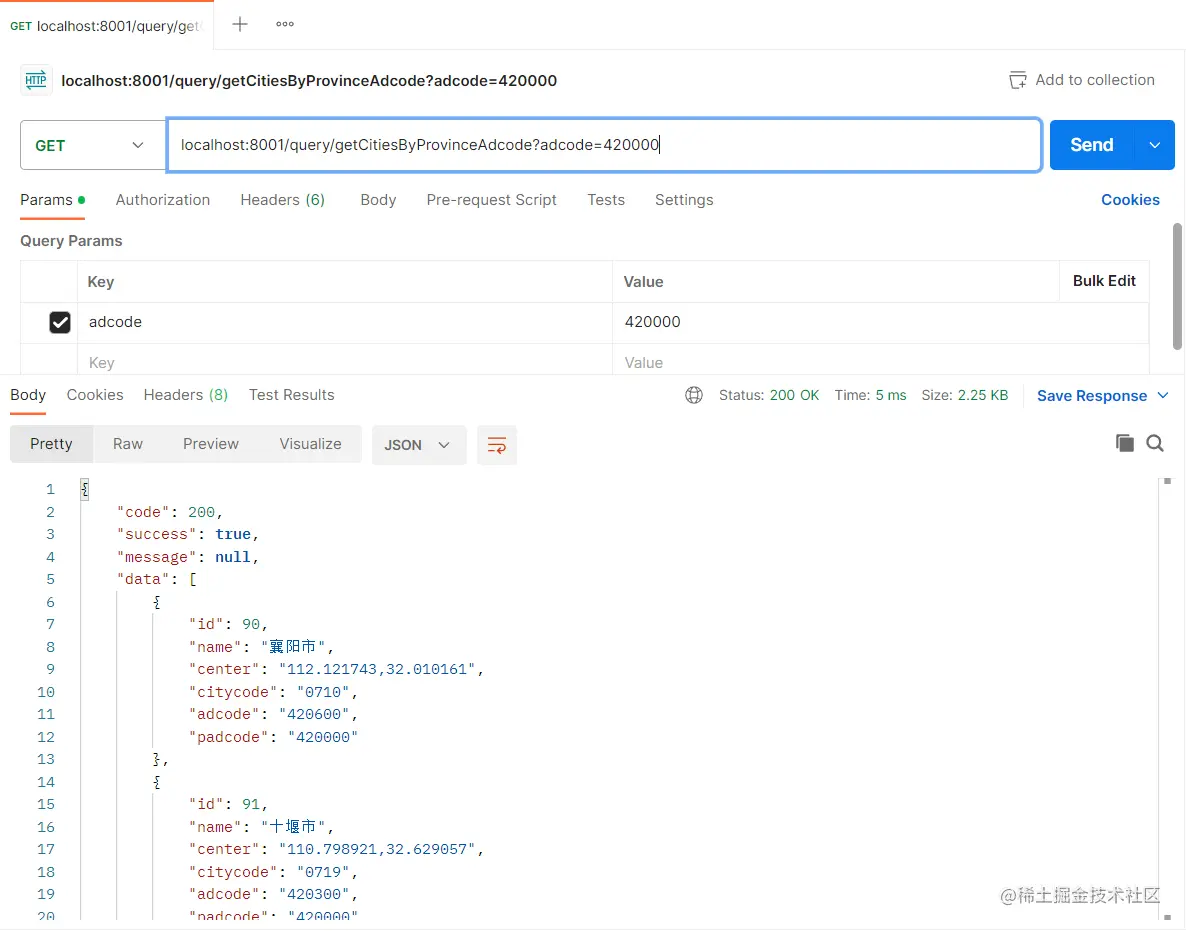Go to Pre-request Script tab
This screenshot has width=1186, height=931.
492,200
